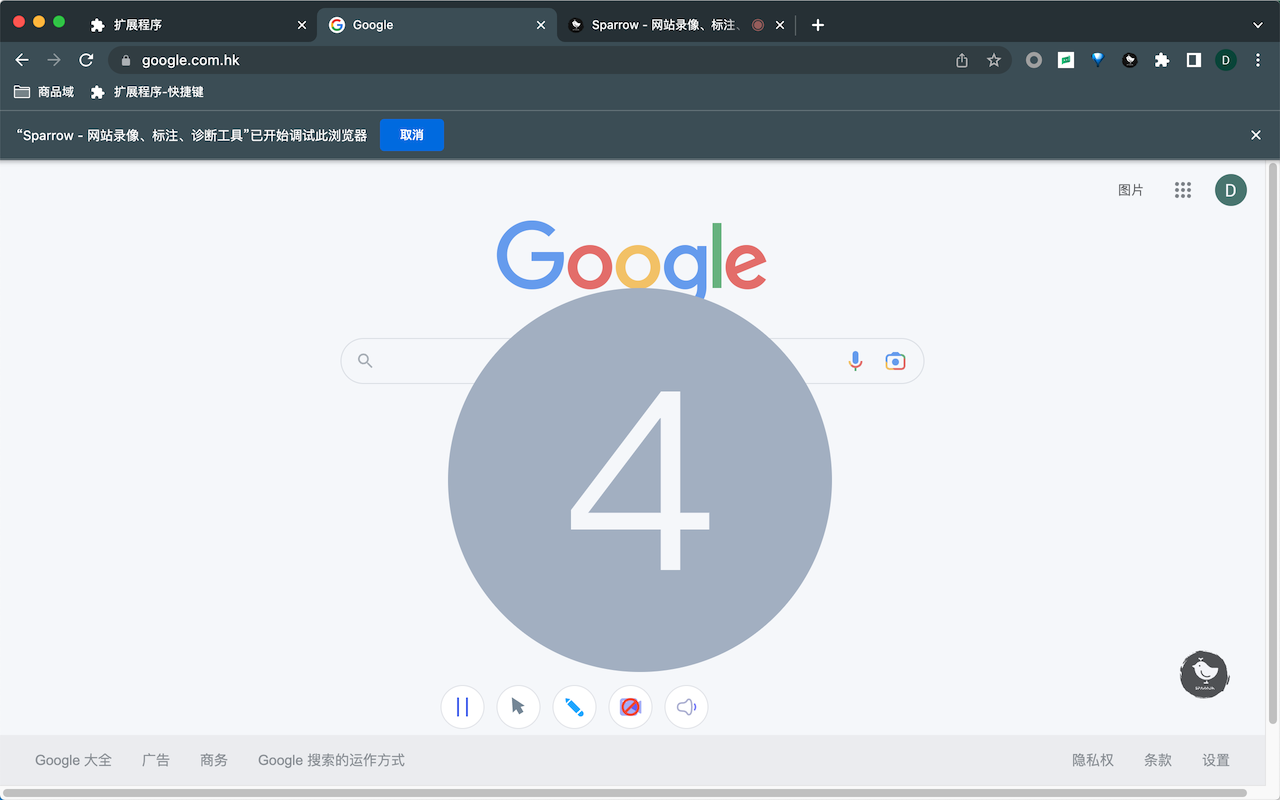Start a voice search with the microphone icon

855,360
